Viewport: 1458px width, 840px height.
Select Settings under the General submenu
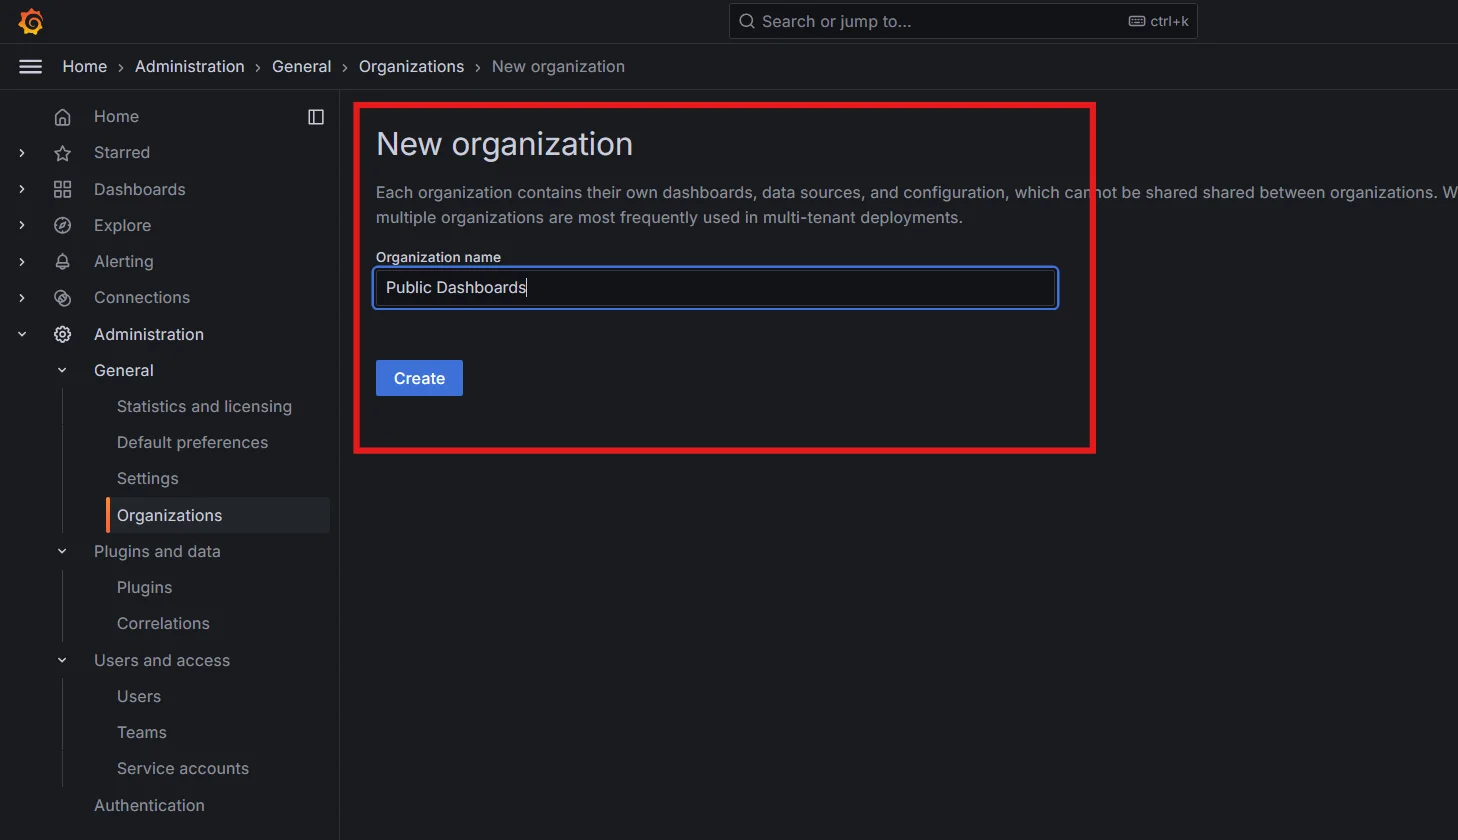(x=147, y=478)
